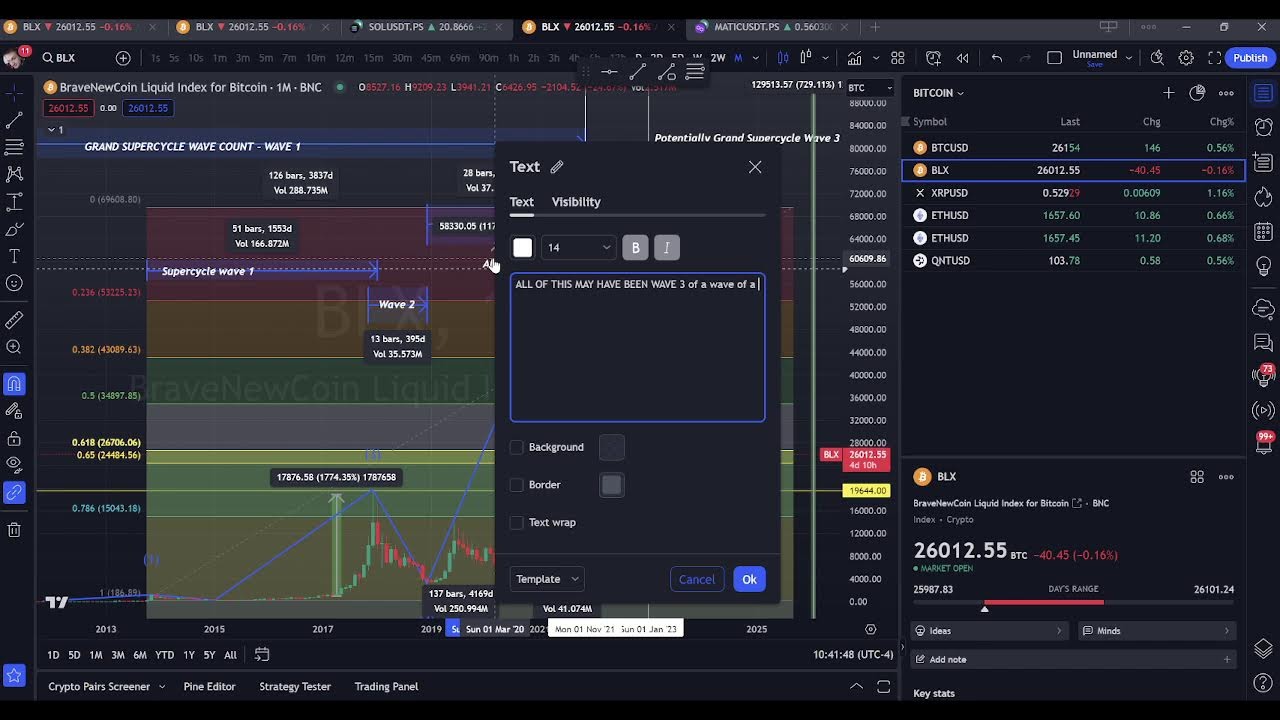Open the layout grid templates icon
Screen dimensions: 1280x720
(x=897, y=58)
